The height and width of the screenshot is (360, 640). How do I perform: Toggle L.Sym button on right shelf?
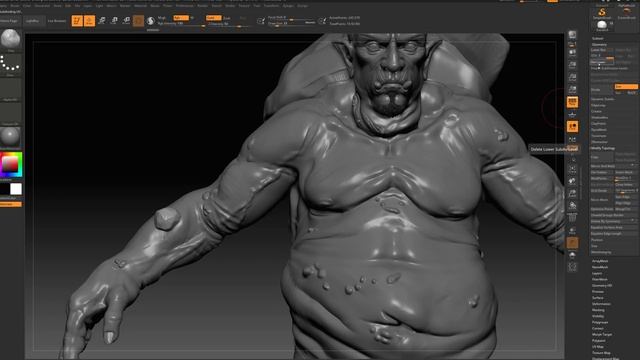tap(572, 140)
